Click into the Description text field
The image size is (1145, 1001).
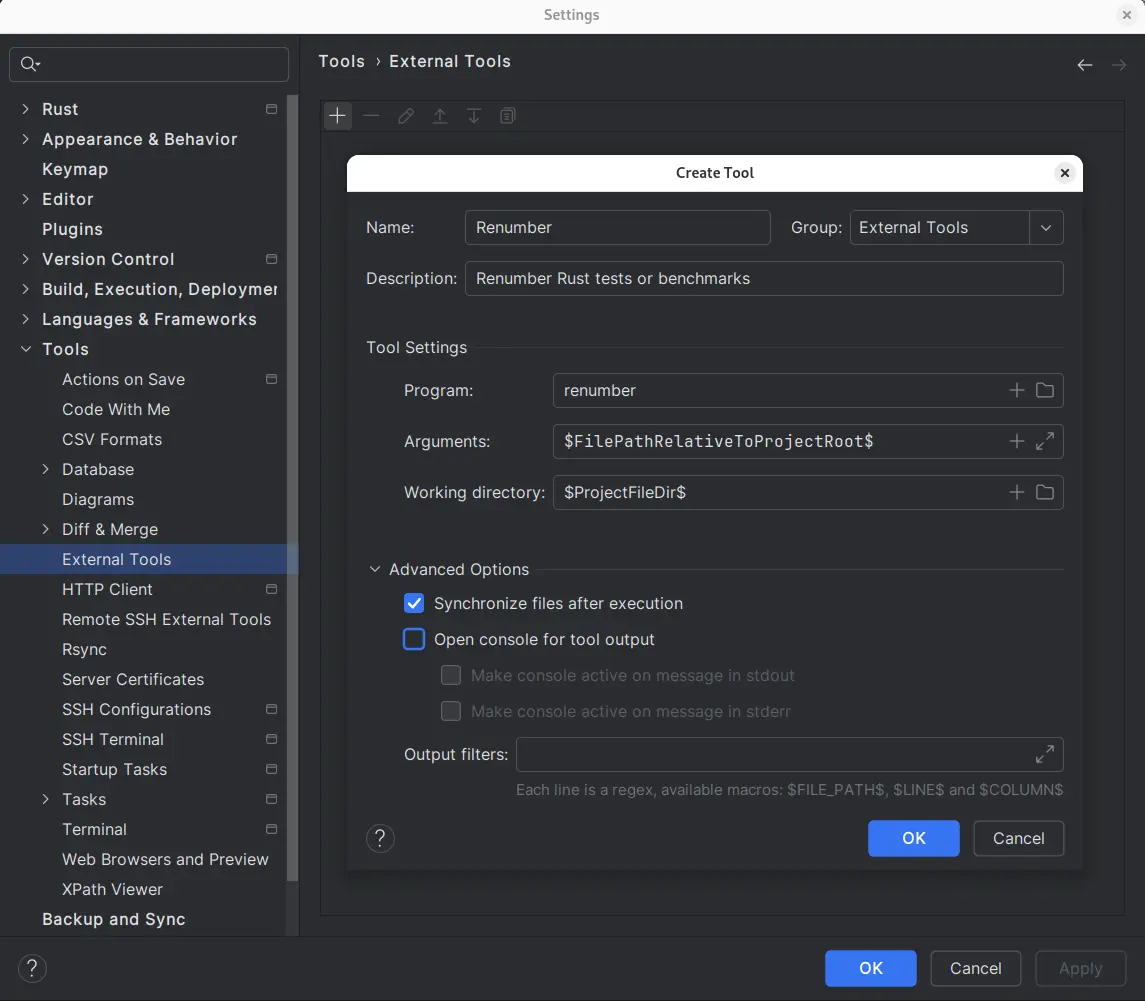point(763,278)
